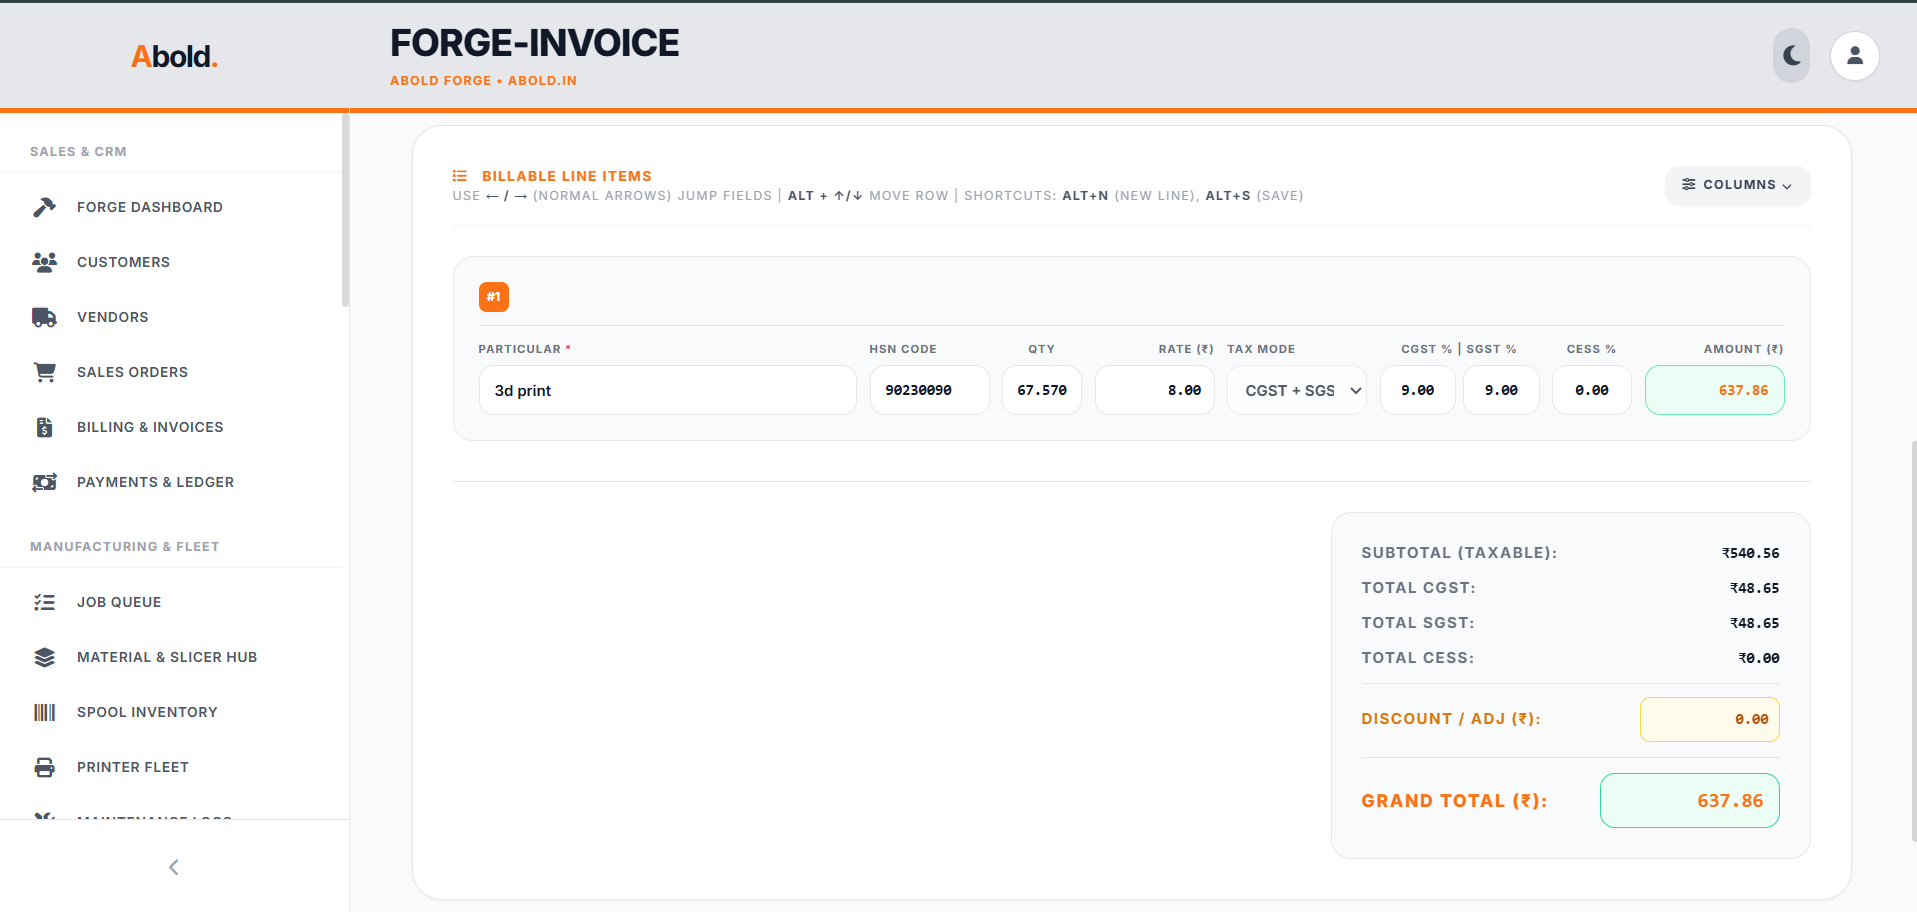Click subtotal value ₹540.56
The height and width of the screenshot is (912, 1917).
point(1750,553)
